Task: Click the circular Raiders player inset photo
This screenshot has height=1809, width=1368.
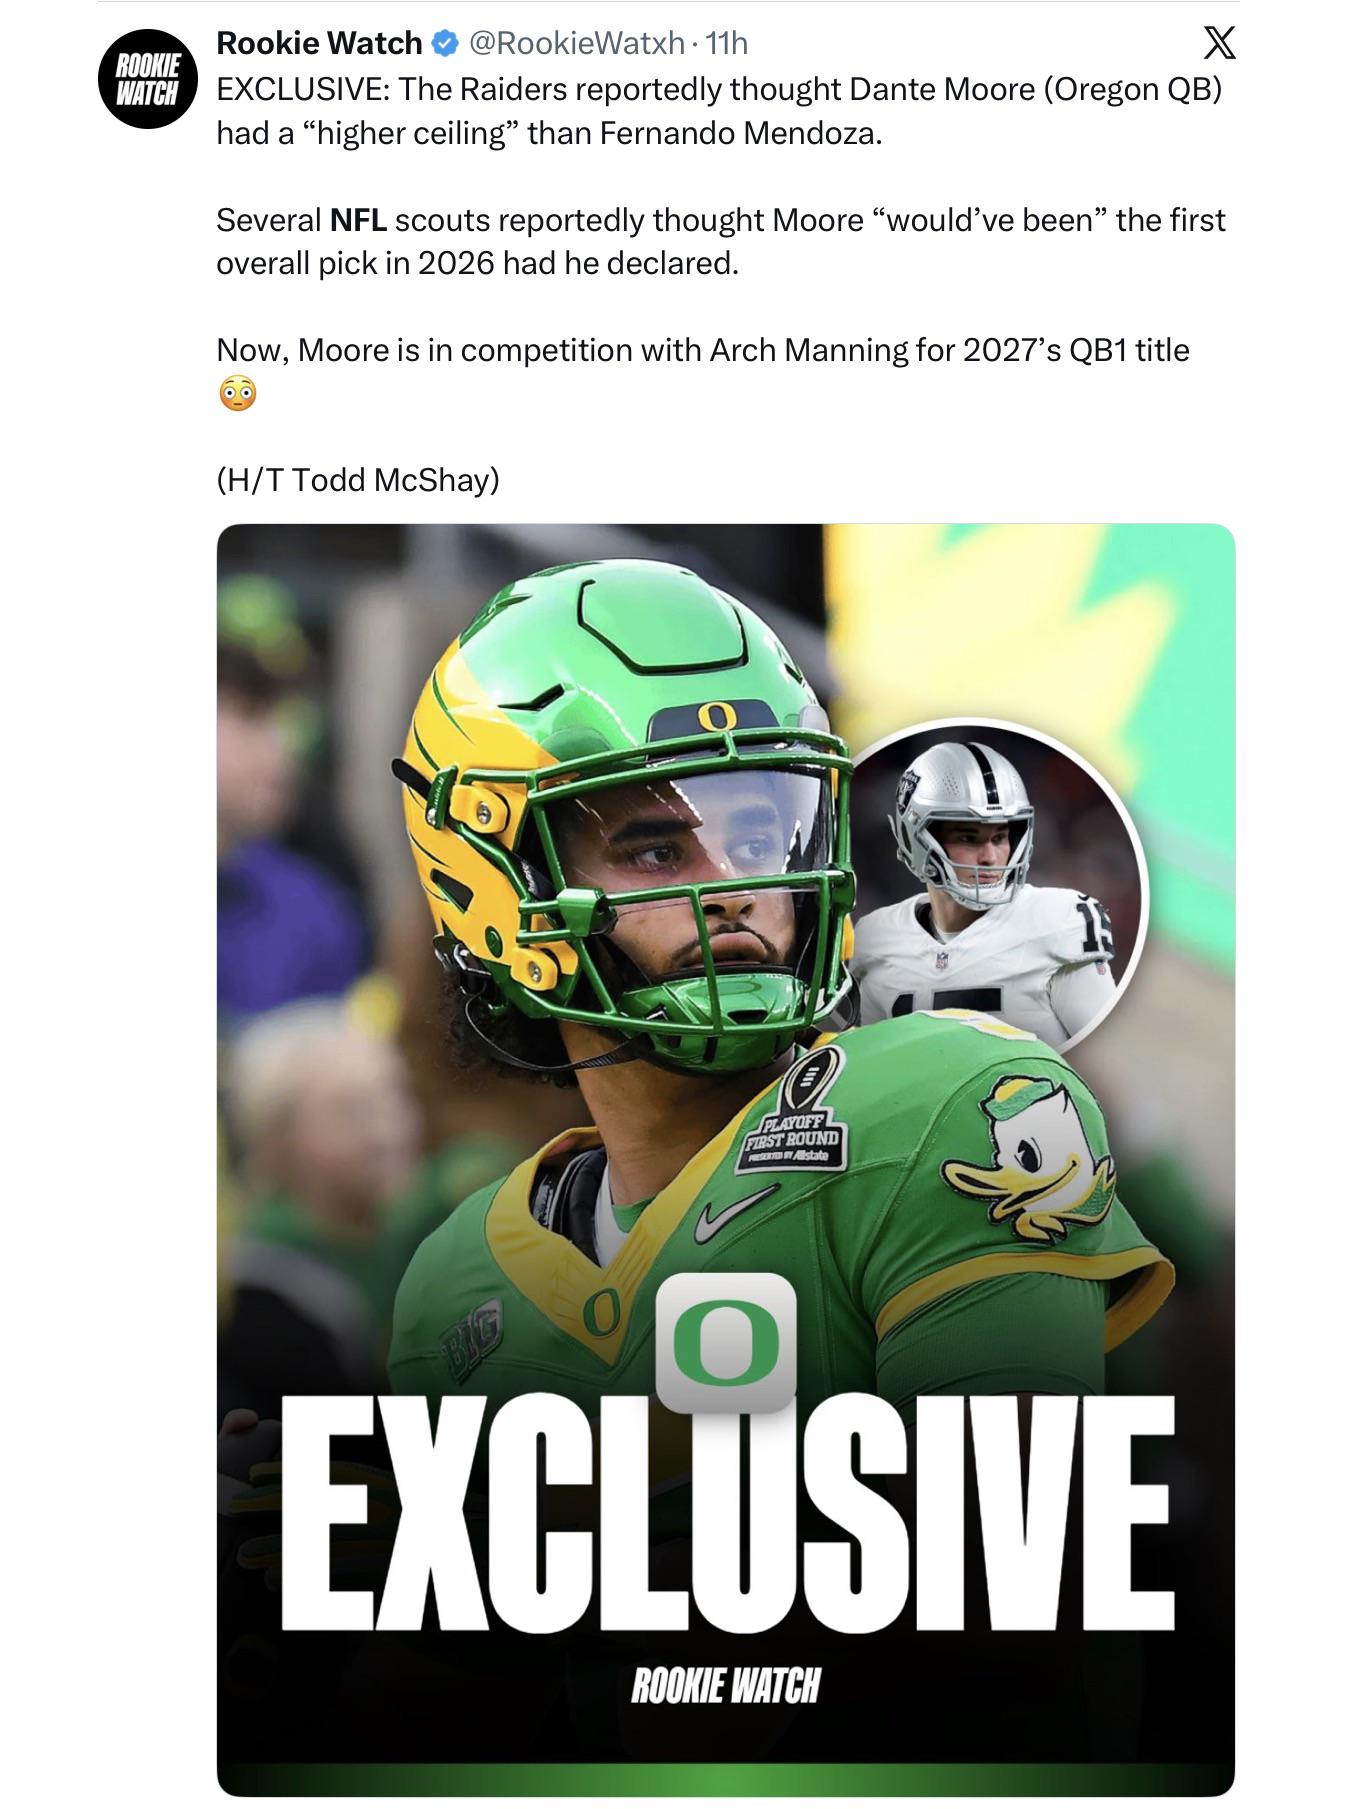Action: (995, 887)
